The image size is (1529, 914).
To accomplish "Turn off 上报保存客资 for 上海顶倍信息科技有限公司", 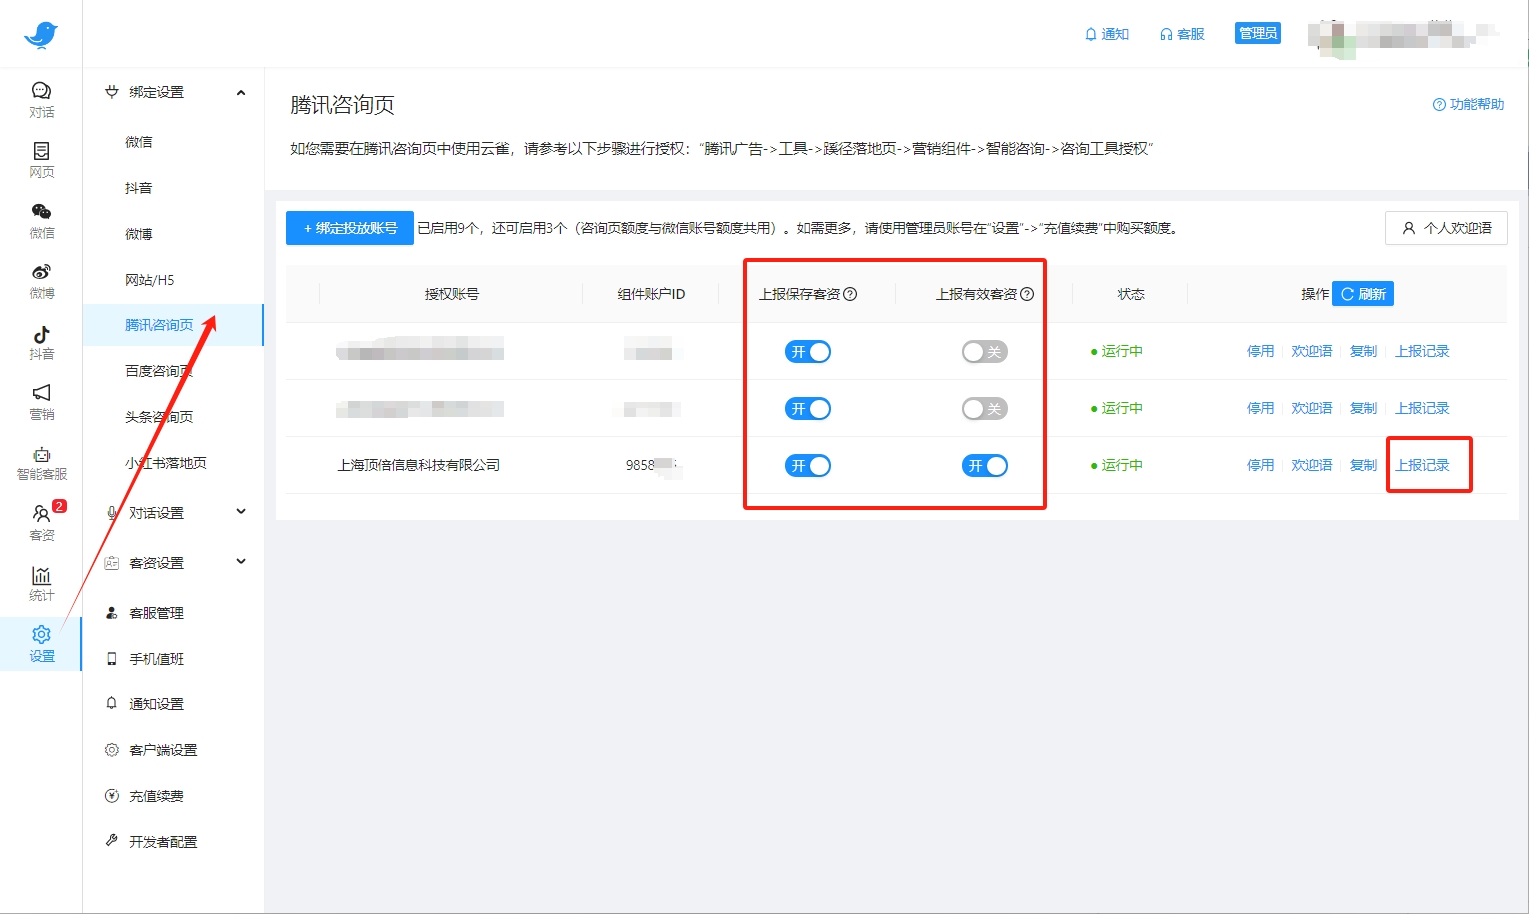I will [x=807, y=465].
